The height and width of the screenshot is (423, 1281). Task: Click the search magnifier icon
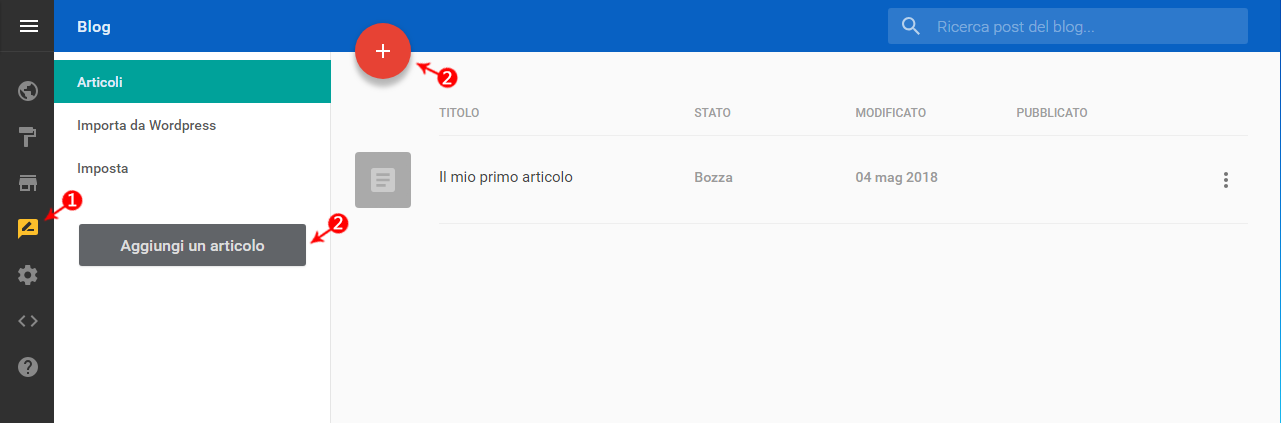click(x=910, y=26)
